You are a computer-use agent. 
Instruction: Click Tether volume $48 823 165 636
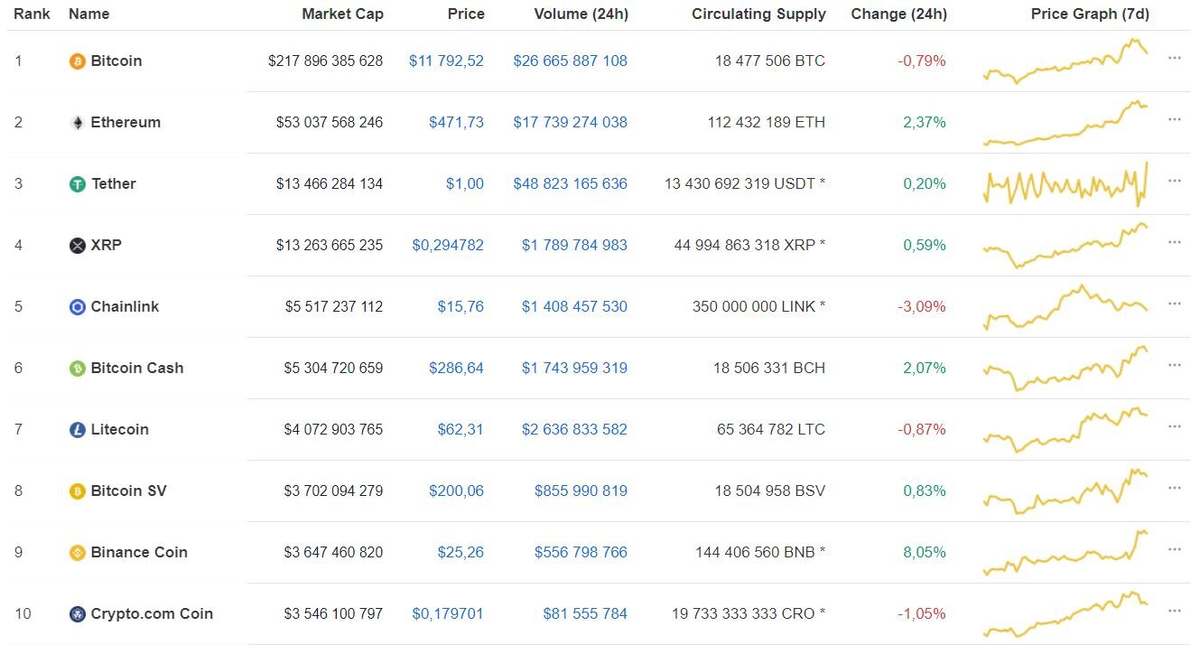(x=570, y=184)
